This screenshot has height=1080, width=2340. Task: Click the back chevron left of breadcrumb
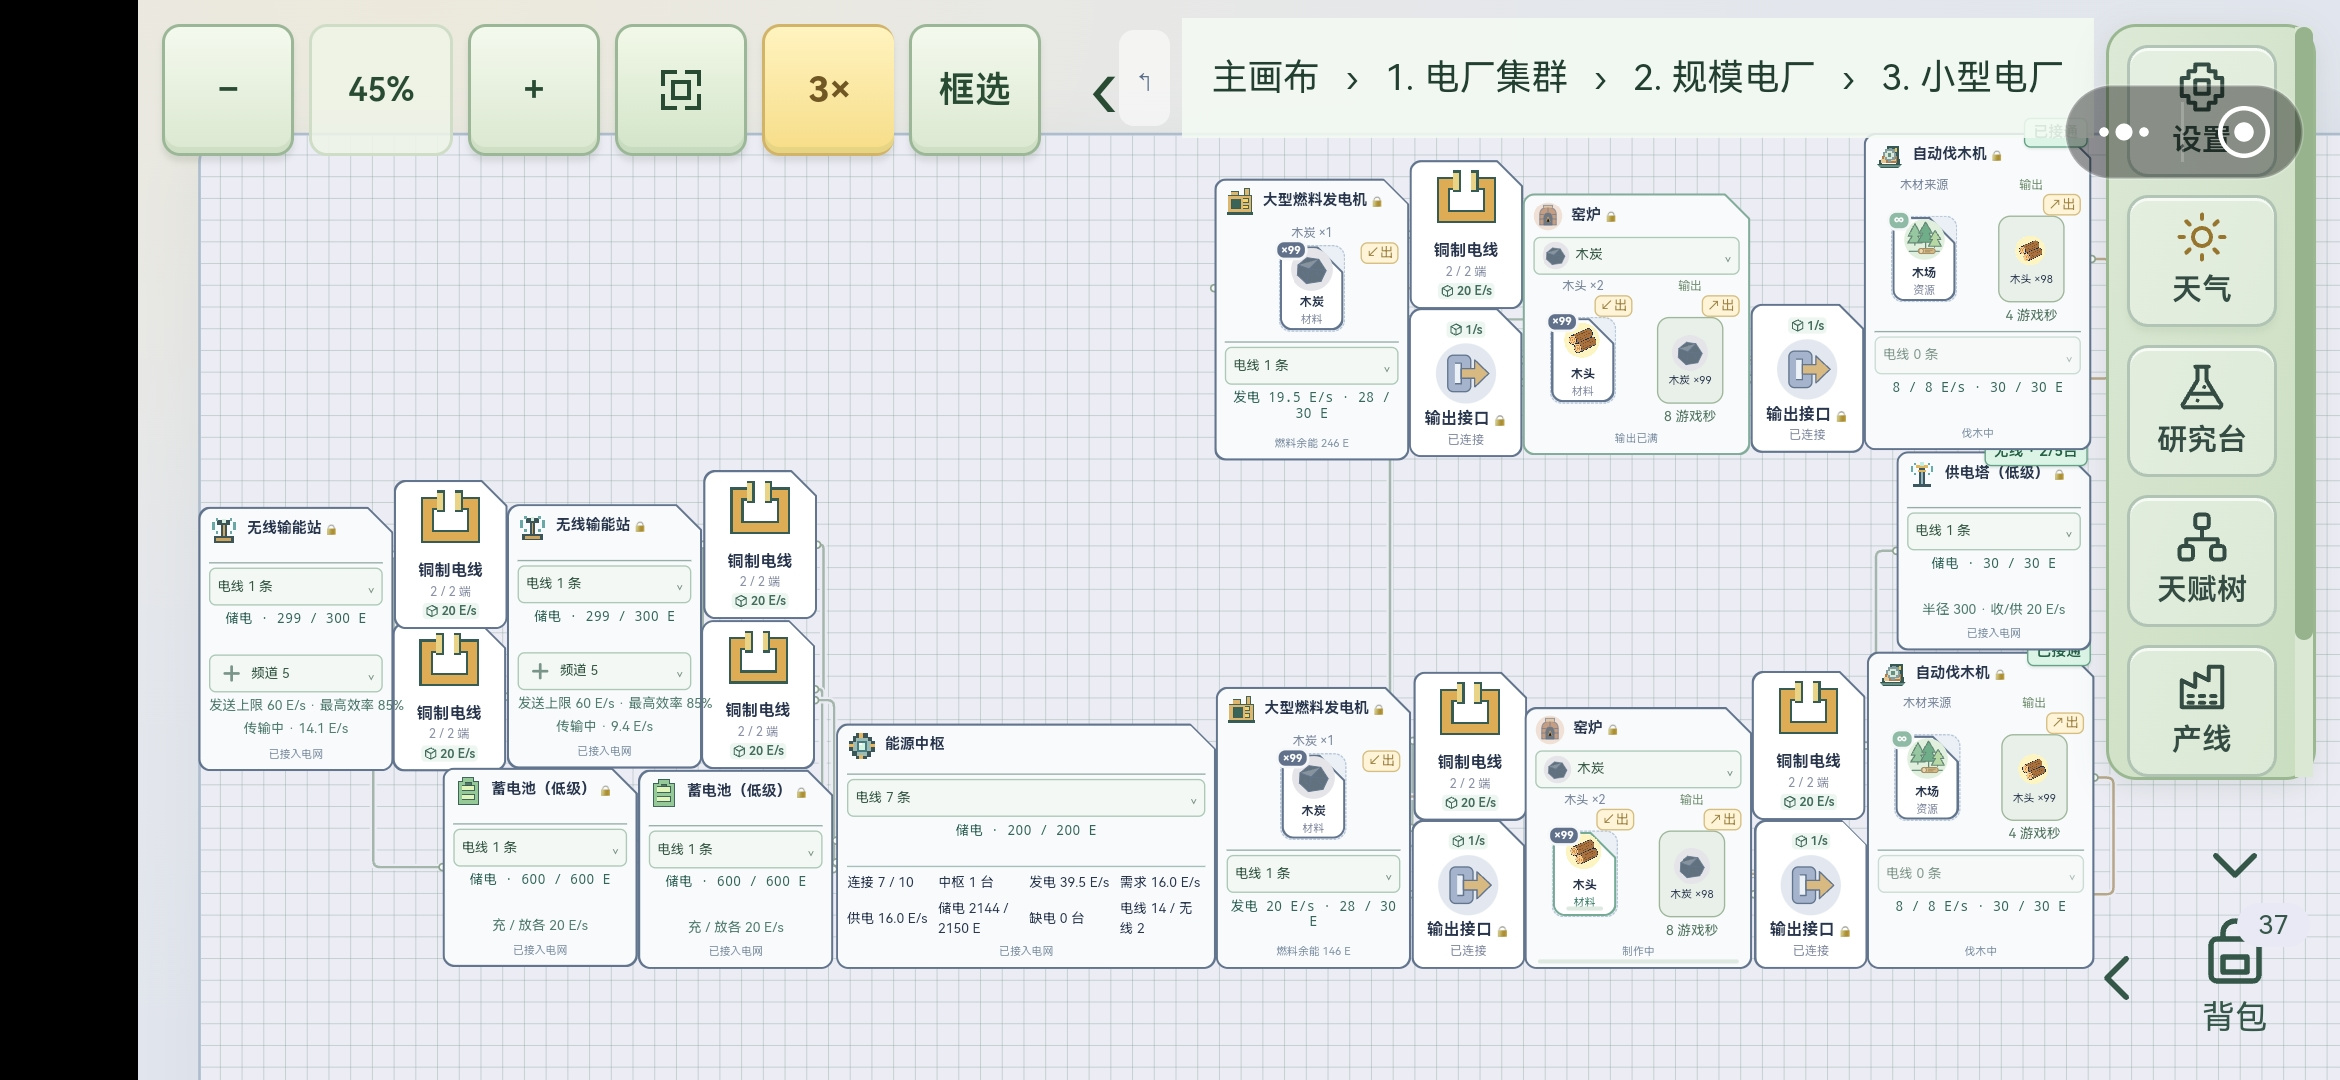(x=1104, y=94)
